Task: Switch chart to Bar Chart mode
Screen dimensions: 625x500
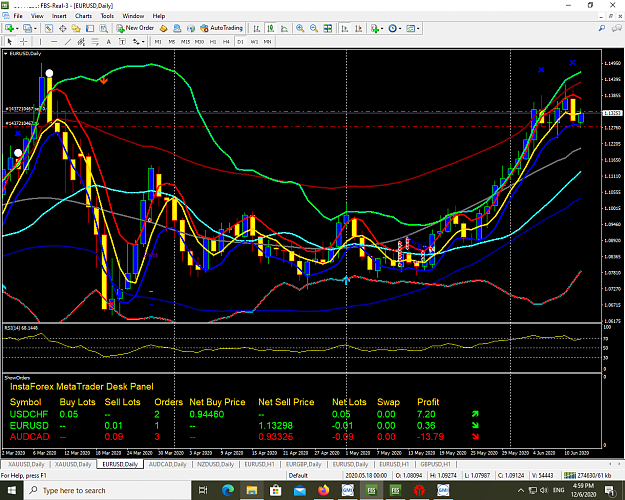Action: point(257,28)
